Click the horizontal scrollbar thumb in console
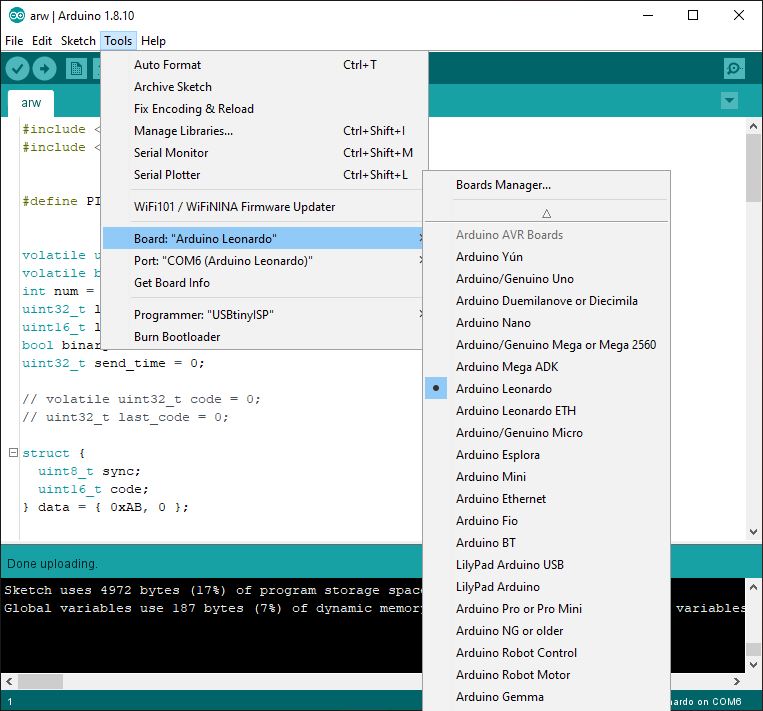Image resolution: width=763 pixels, height=711 pixels. point(40,681)
